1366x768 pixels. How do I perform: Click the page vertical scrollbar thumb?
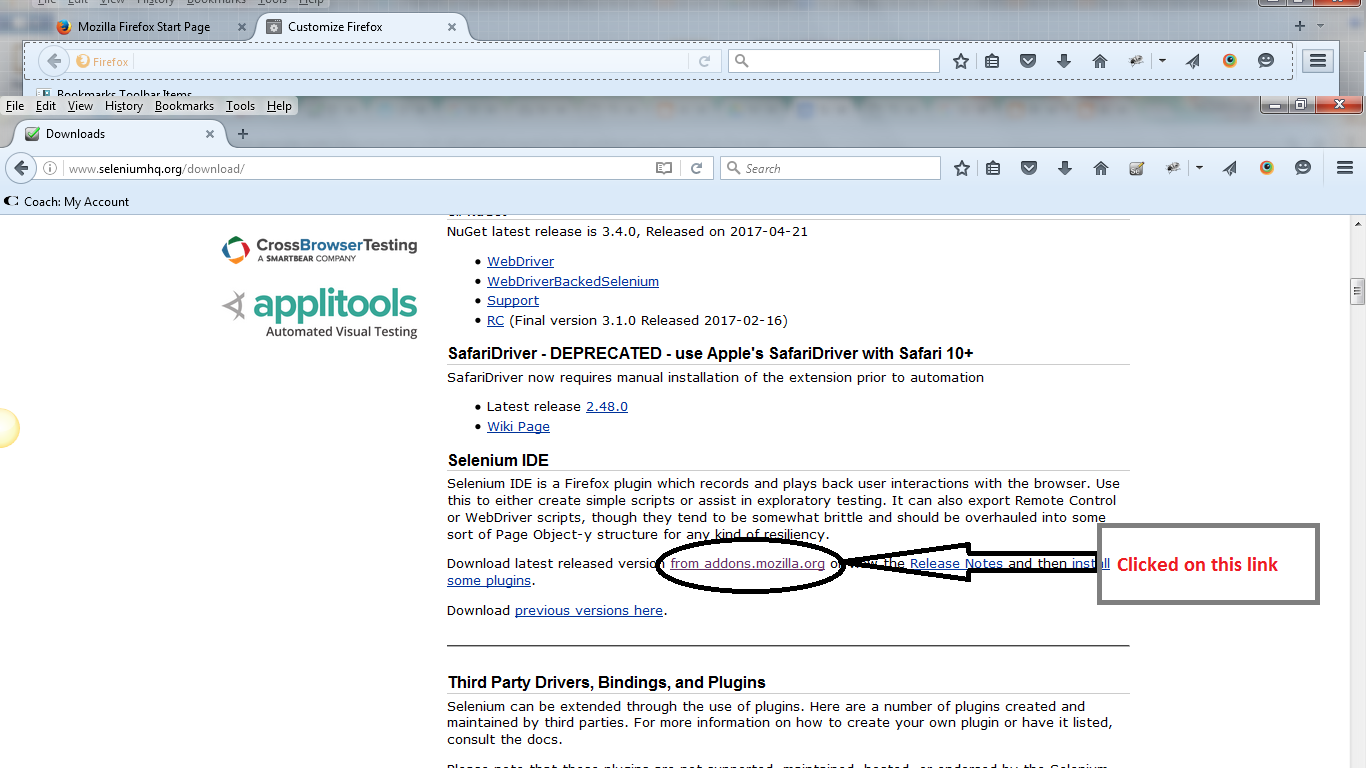(x=1357, y=291)
